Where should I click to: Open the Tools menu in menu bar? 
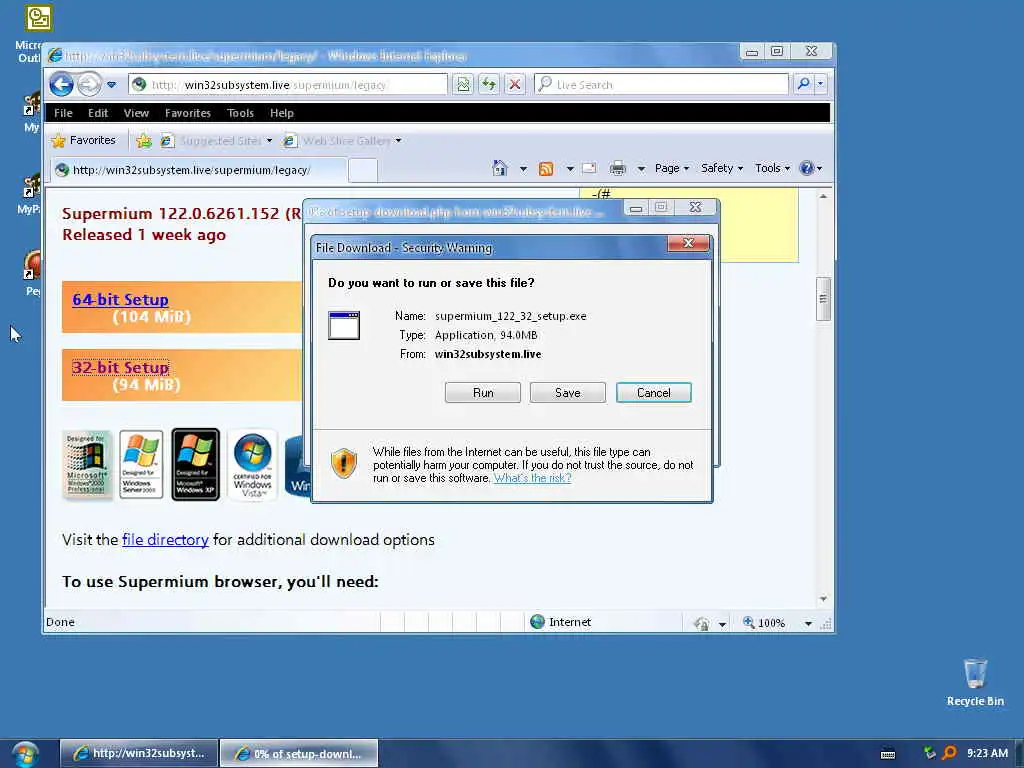[240, 113]
